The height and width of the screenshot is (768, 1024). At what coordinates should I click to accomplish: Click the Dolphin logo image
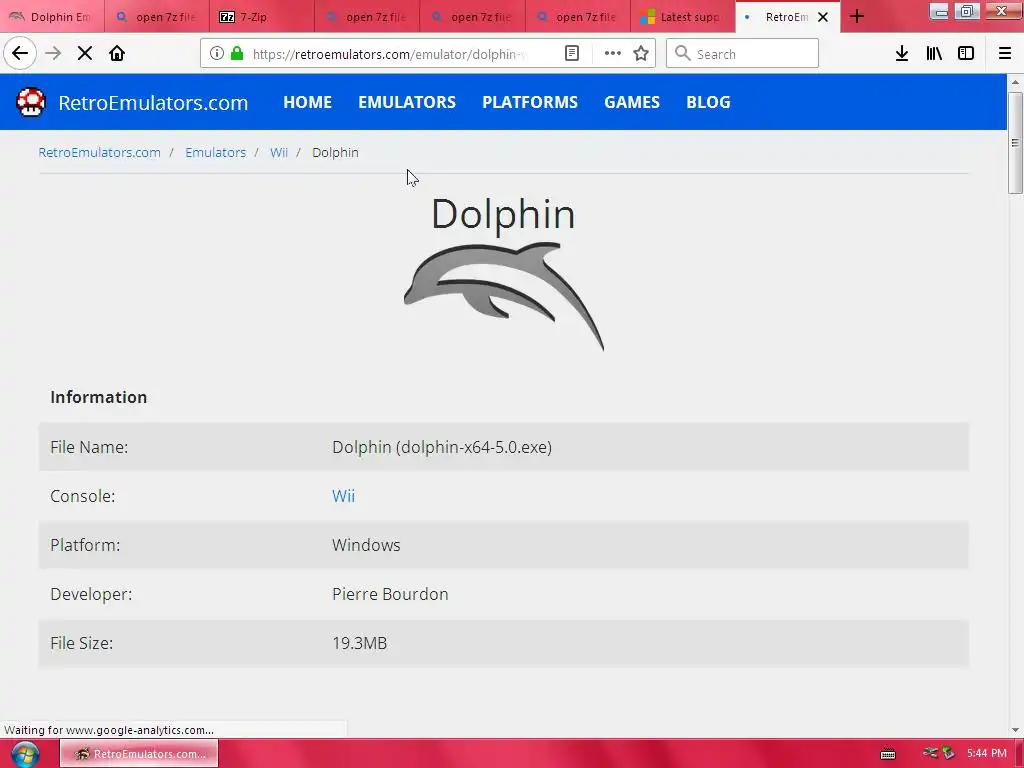pyautogui.click(x=504, y=296)
